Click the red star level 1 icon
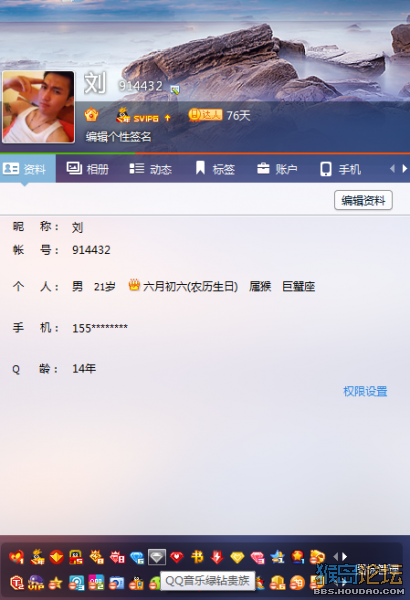This screenshot has width=410, height=600. (297, 557)
